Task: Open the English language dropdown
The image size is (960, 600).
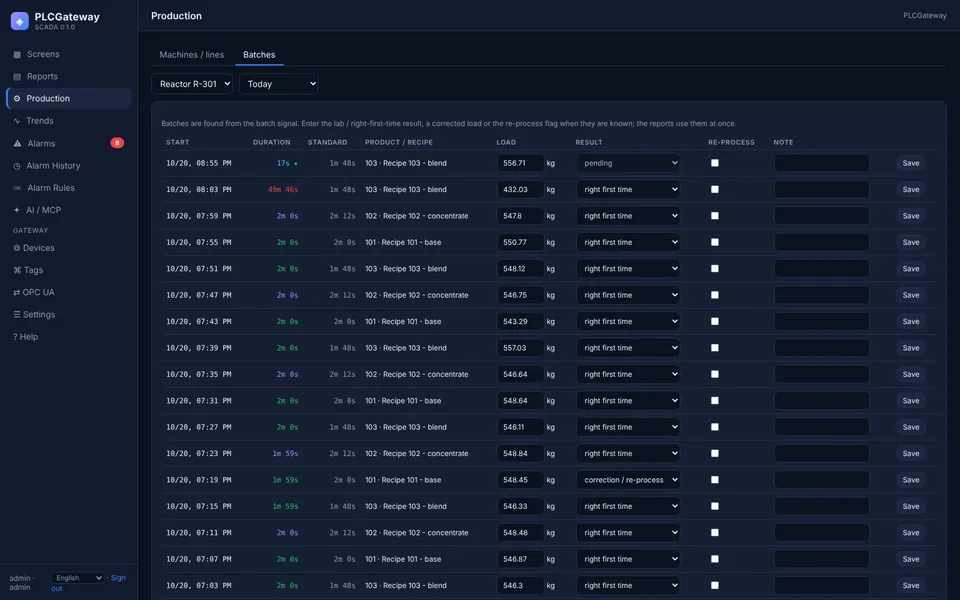Action: pyautogui.click(x=78, y=578)
